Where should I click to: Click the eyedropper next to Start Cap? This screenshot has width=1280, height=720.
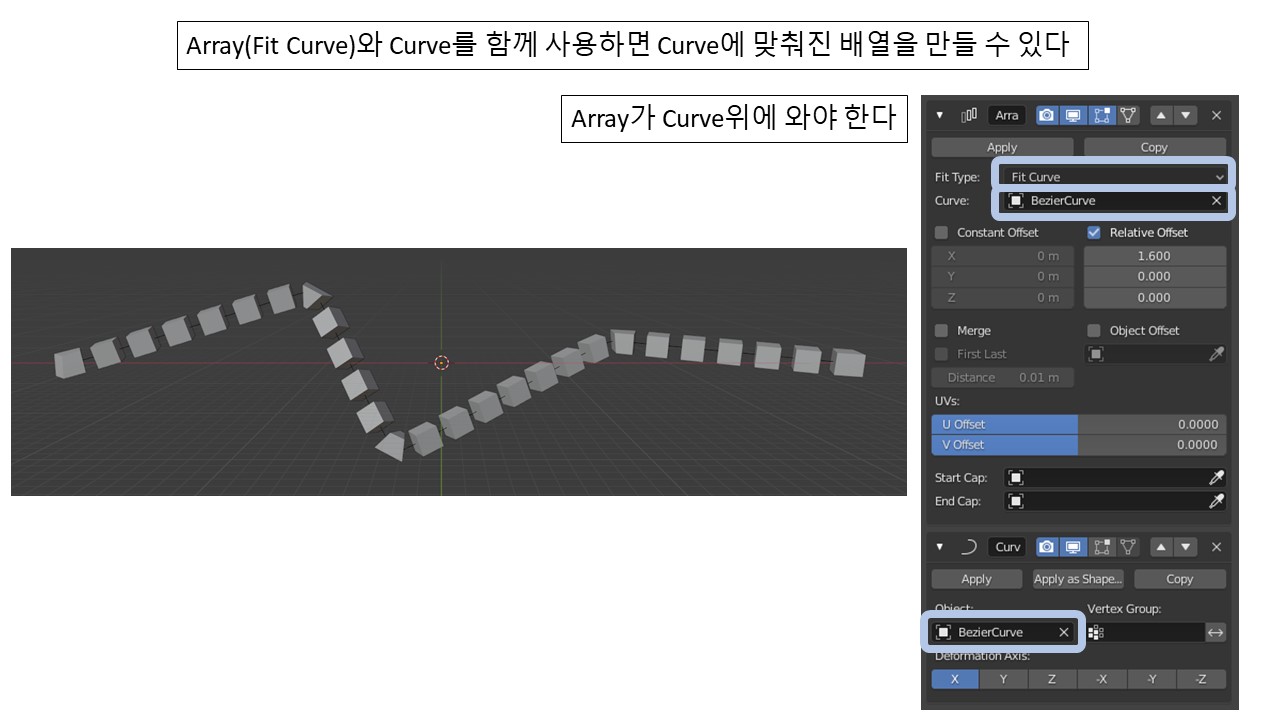pyautogui.click(x=1215, y=477)
